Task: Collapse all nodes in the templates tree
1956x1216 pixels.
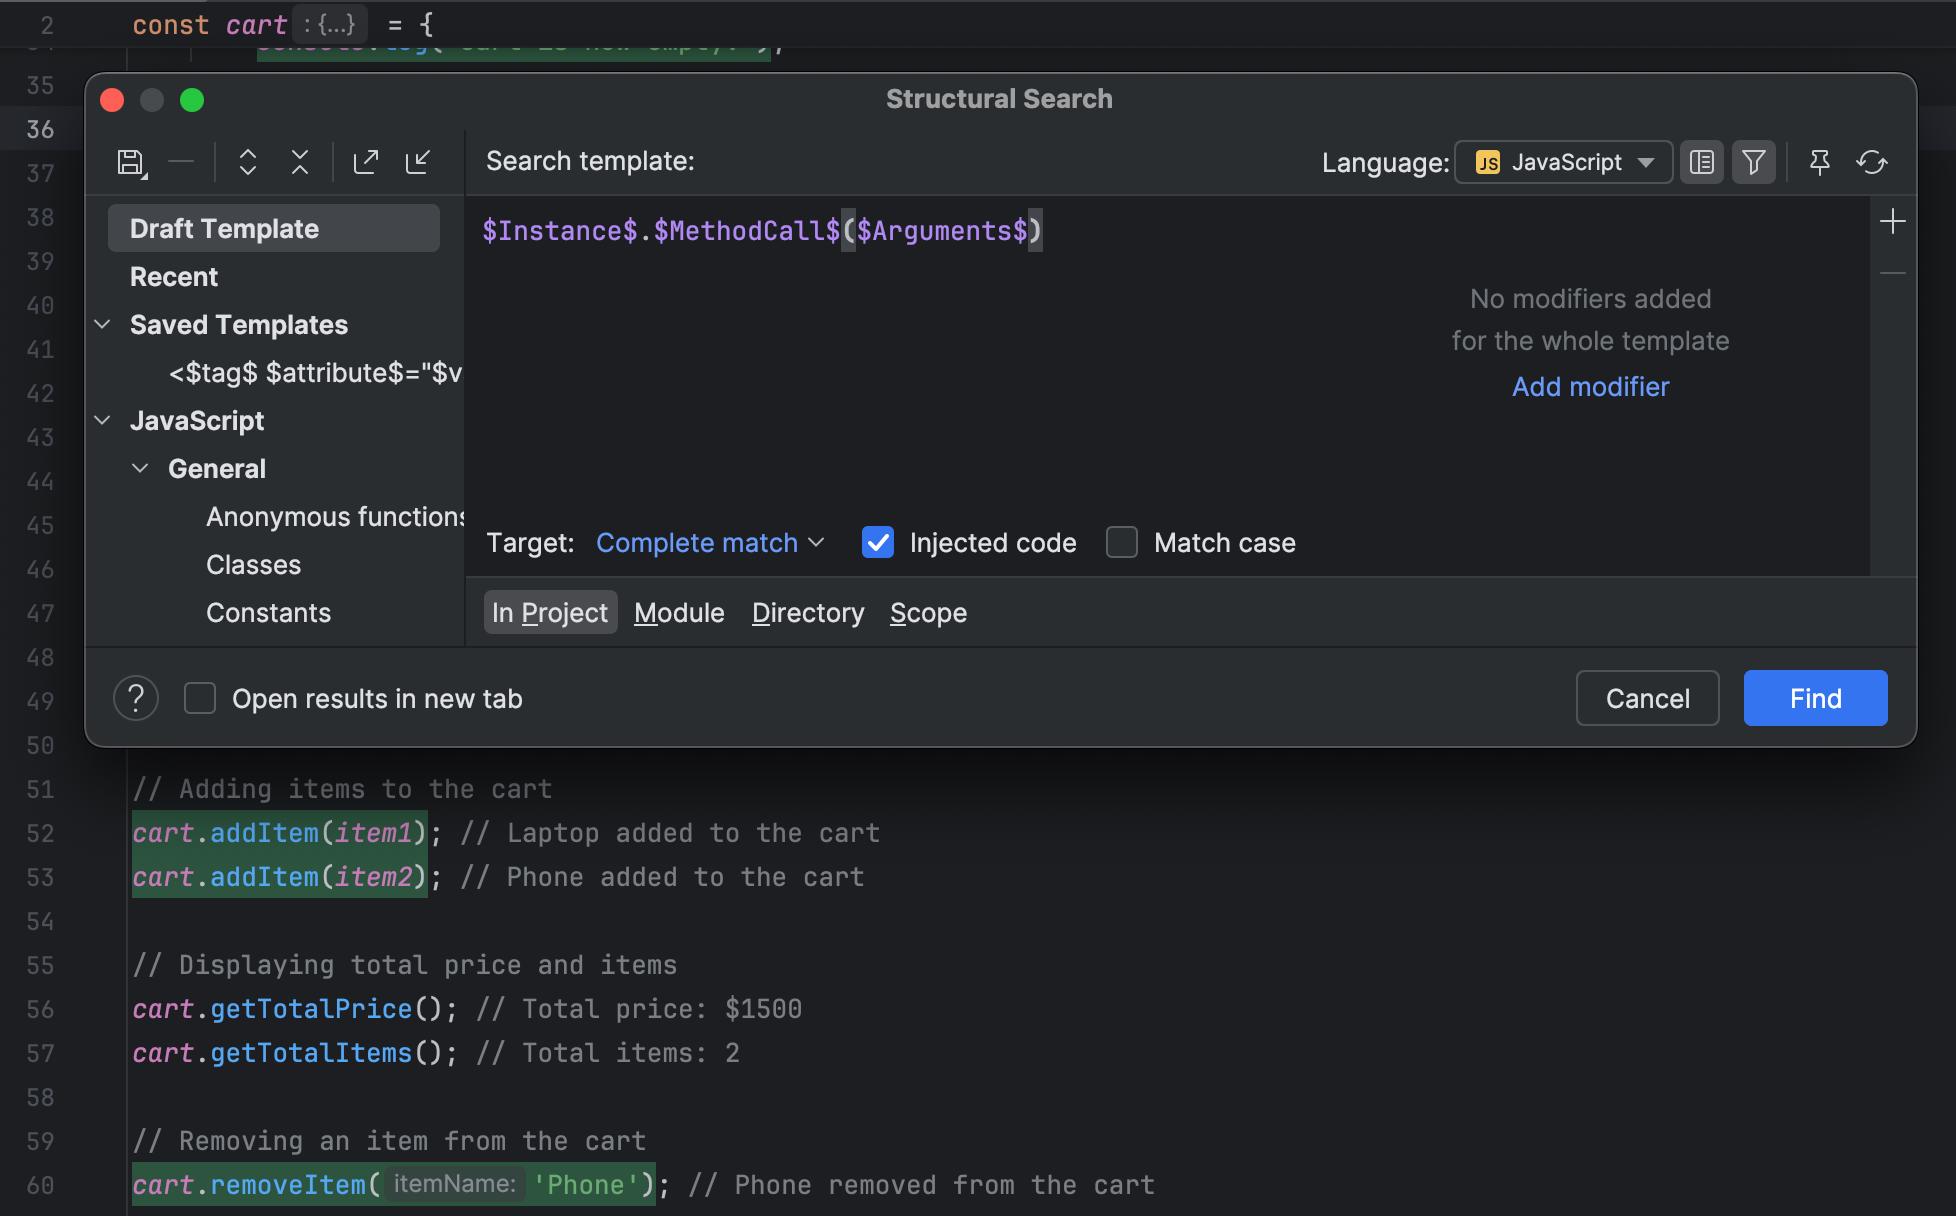Action: tap(299, 162)
